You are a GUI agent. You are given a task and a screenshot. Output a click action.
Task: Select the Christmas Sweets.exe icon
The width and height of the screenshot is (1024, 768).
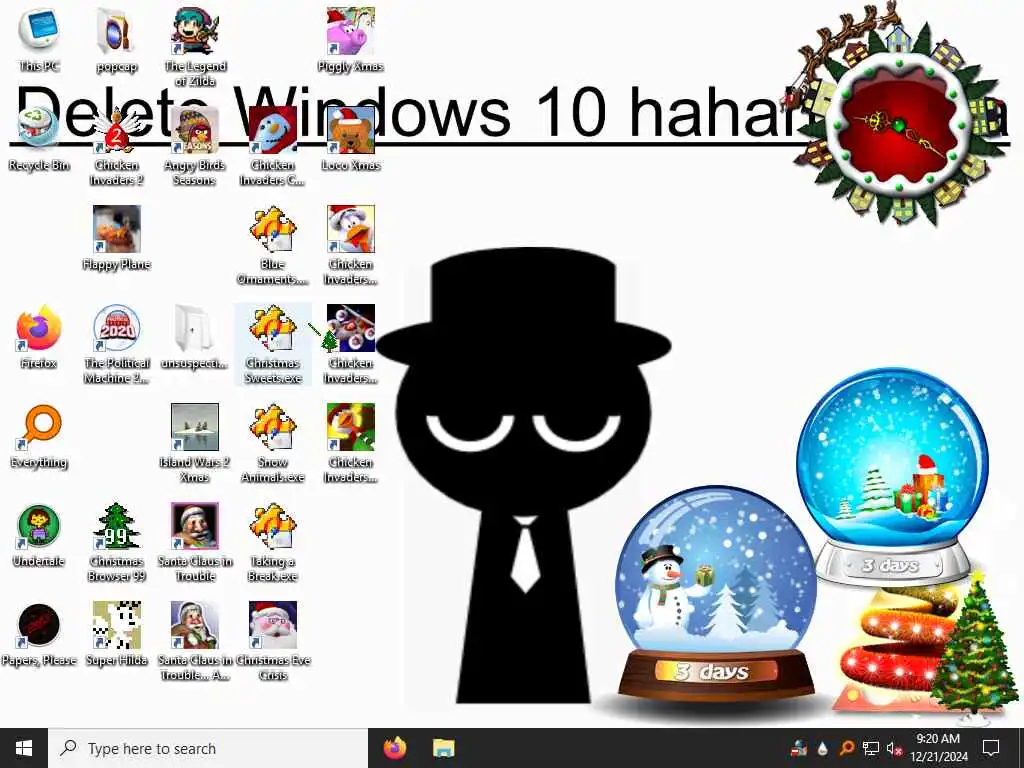[x=272, y=344]
